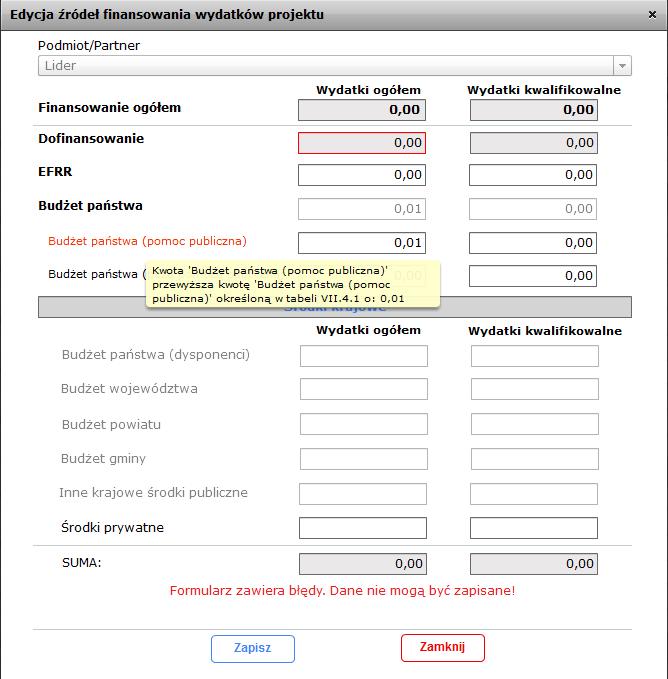Click the Budżet państwa (dysponenci) label
Viewport: 668px width, 679px height.
pyautogui.click(x=156, y=355)
